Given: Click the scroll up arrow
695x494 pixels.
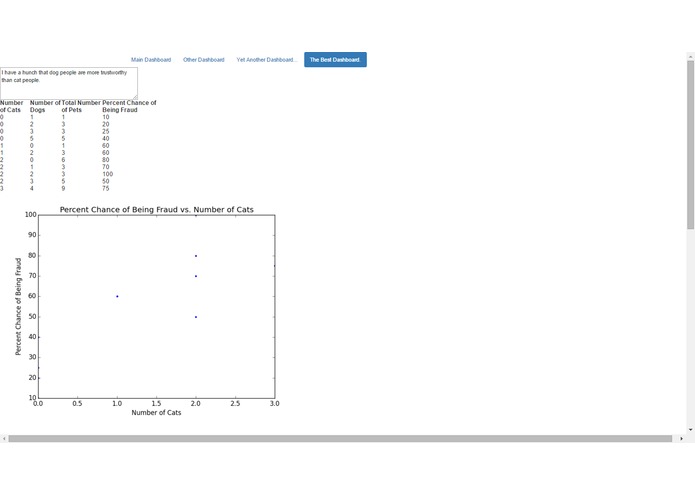Looking at the screenshot, I should coord(691,57).
